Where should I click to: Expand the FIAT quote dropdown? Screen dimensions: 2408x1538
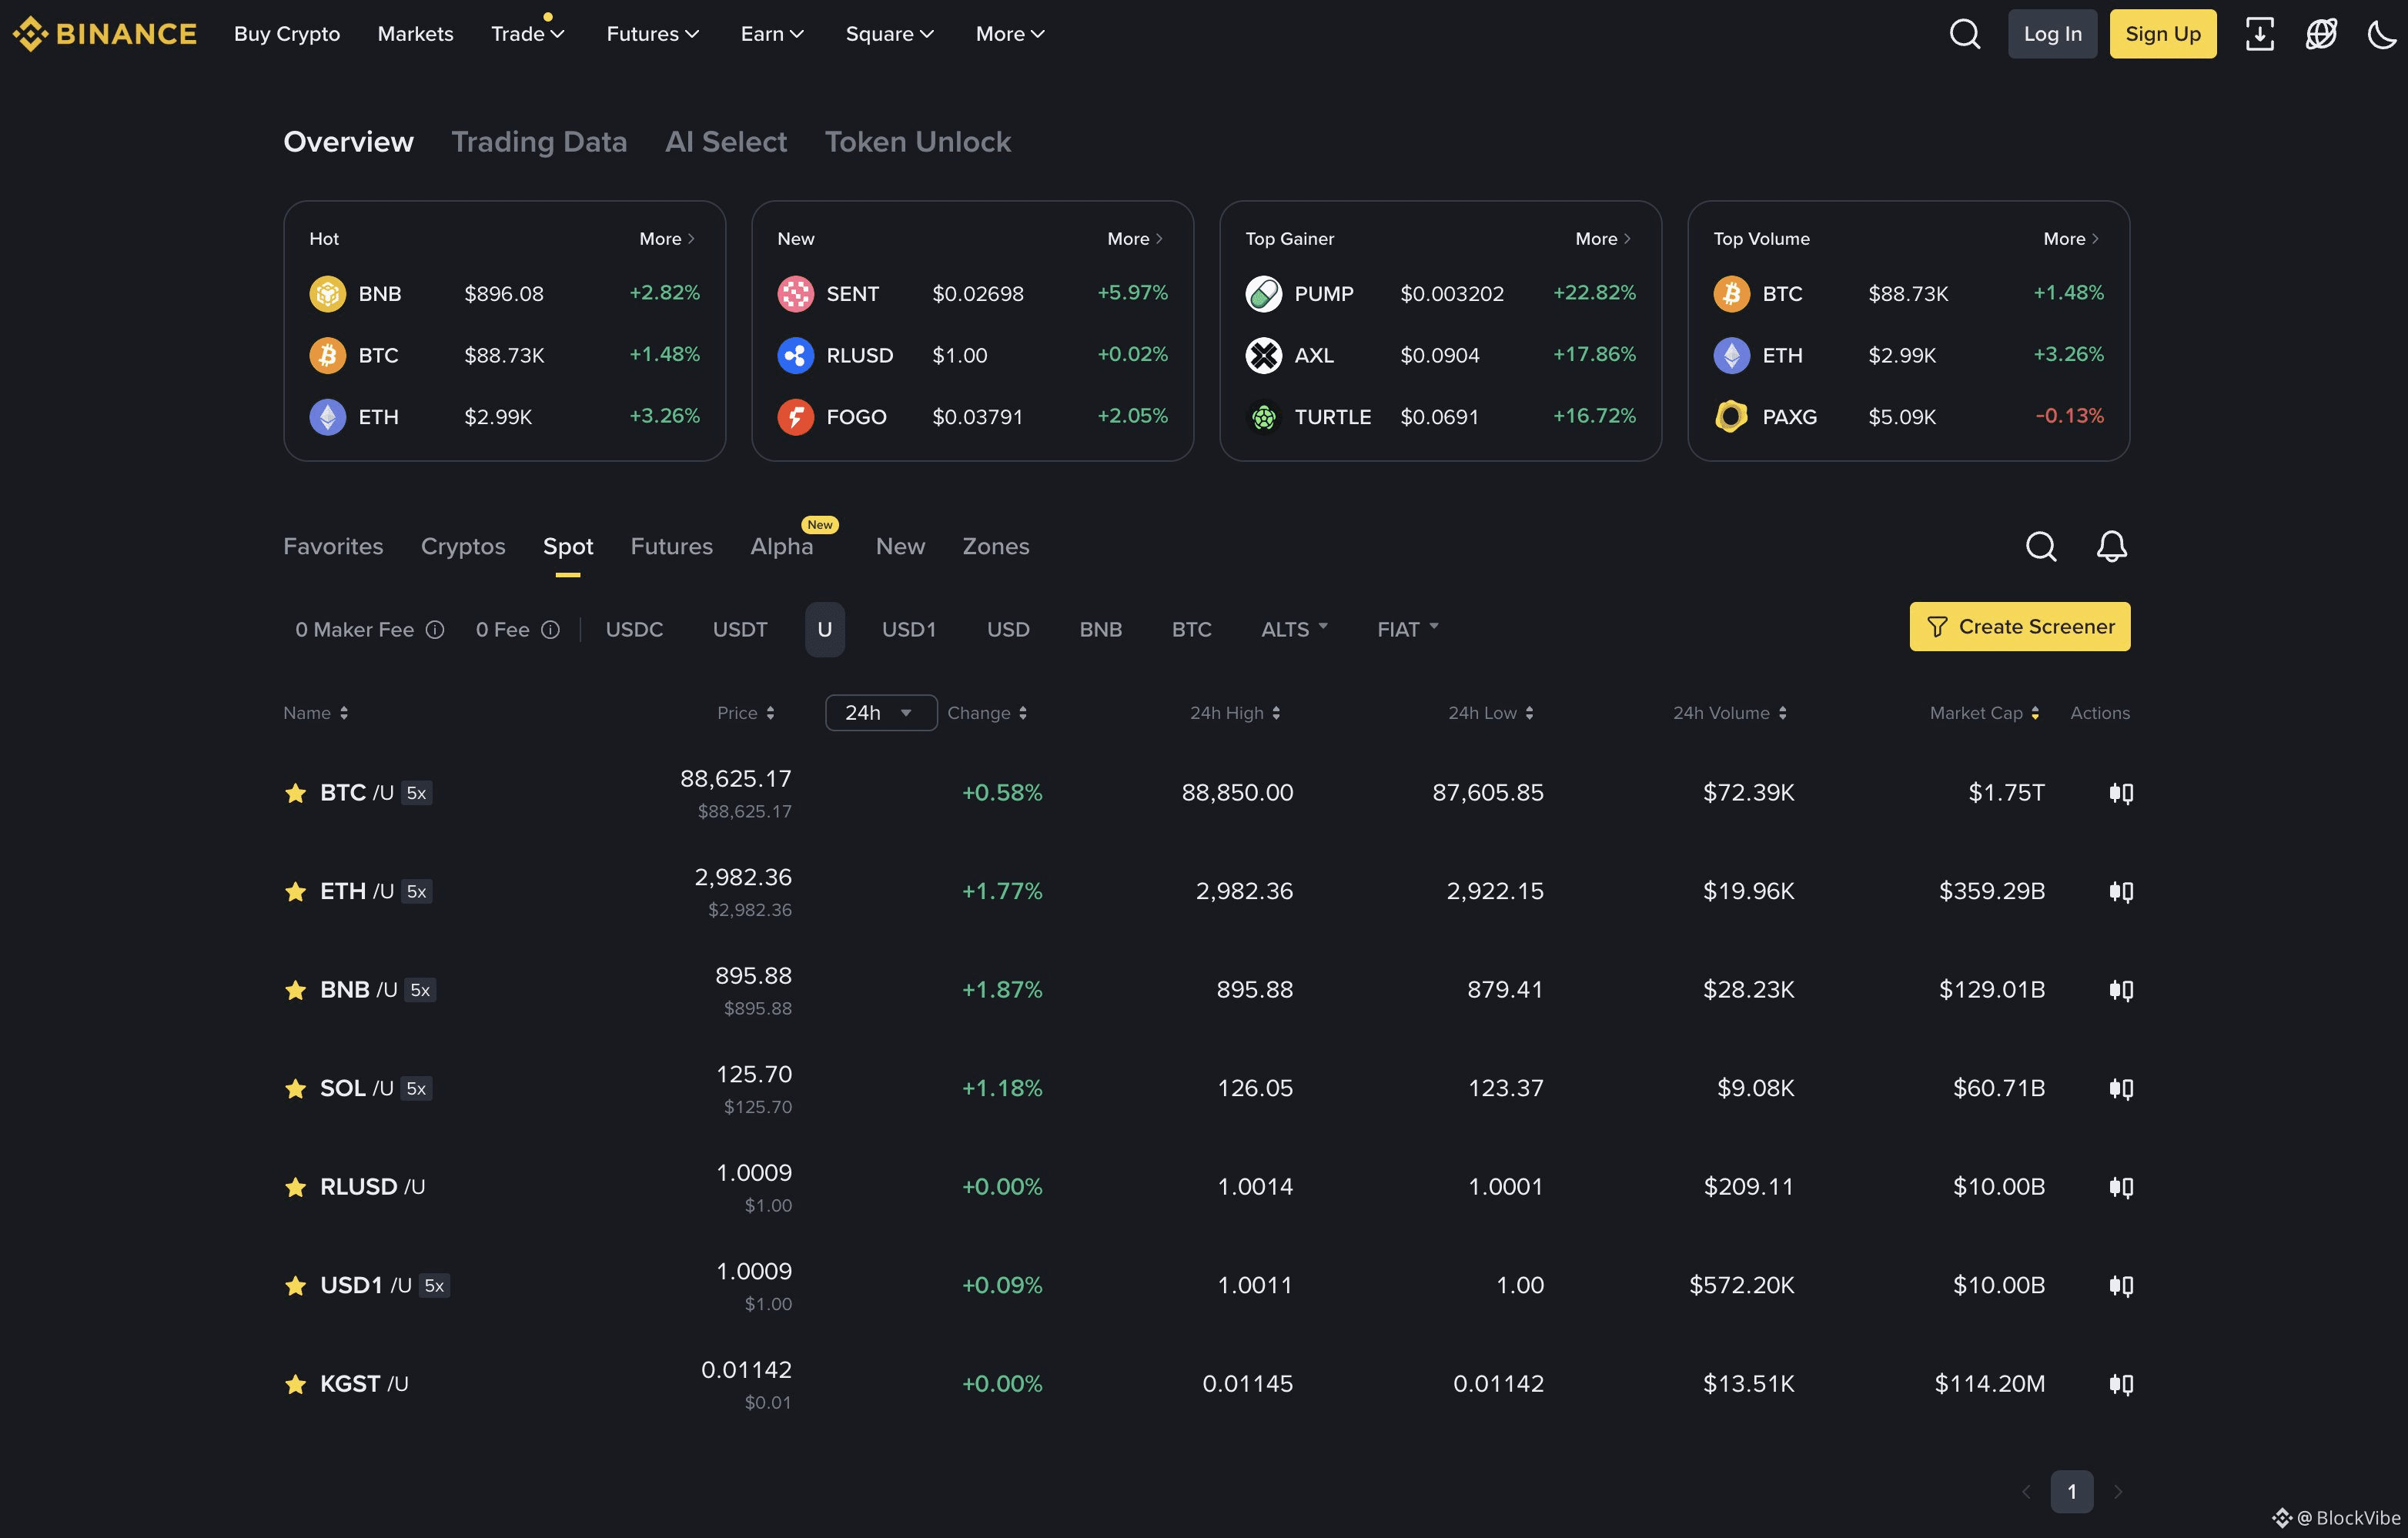click(1407, 629)
